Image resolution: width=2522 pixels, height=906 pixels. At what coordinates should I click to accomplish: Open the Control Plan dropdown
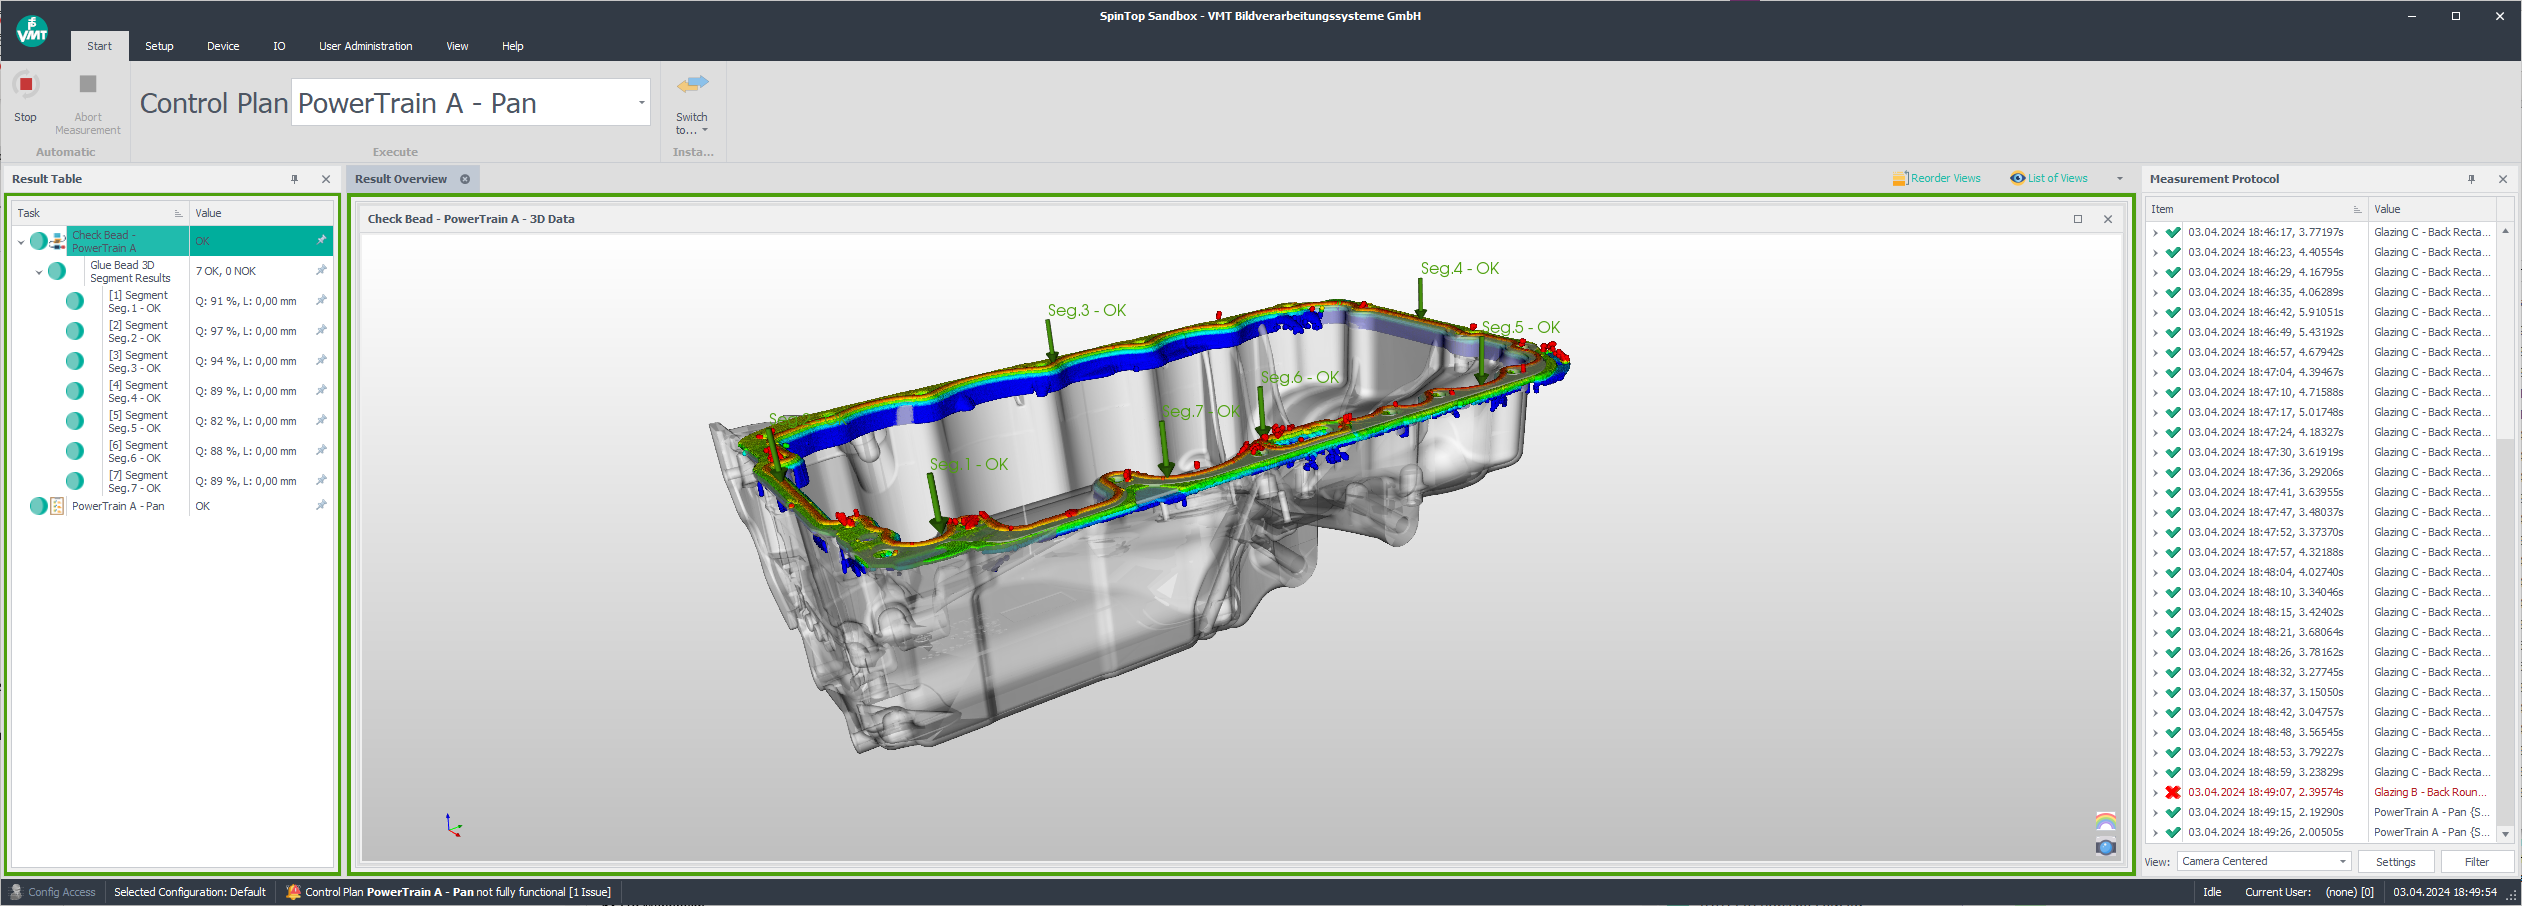click(x=641, y=103)
